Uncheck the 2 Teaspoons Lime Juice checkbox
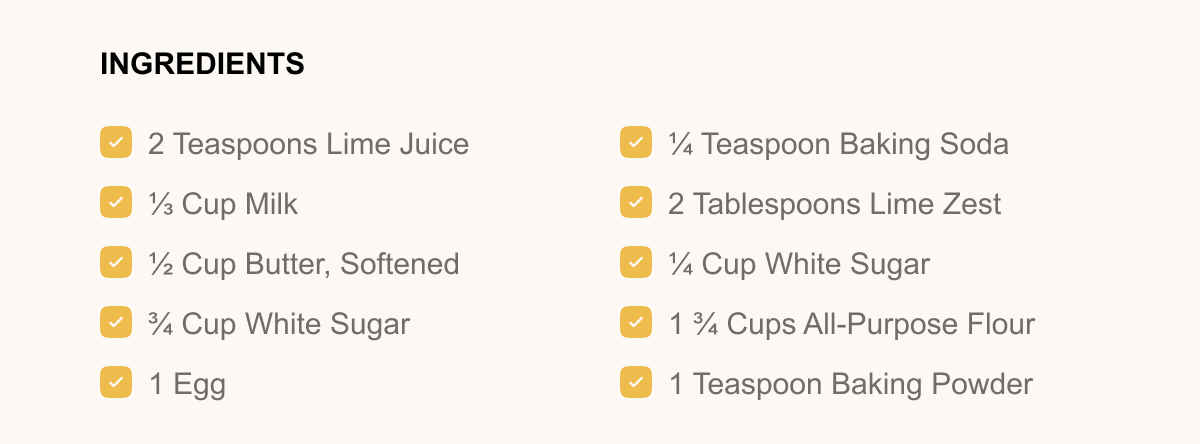Viewport: 1200px width, 444px height. 116,142
